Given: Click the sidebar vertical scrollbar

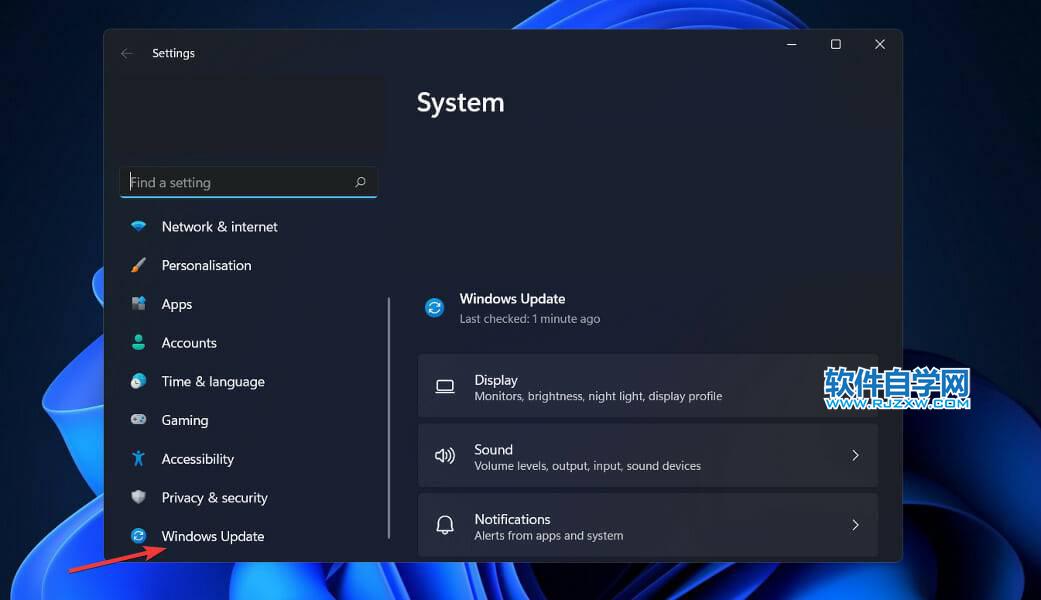Looking at the screenshot, I should click(389, 418).
